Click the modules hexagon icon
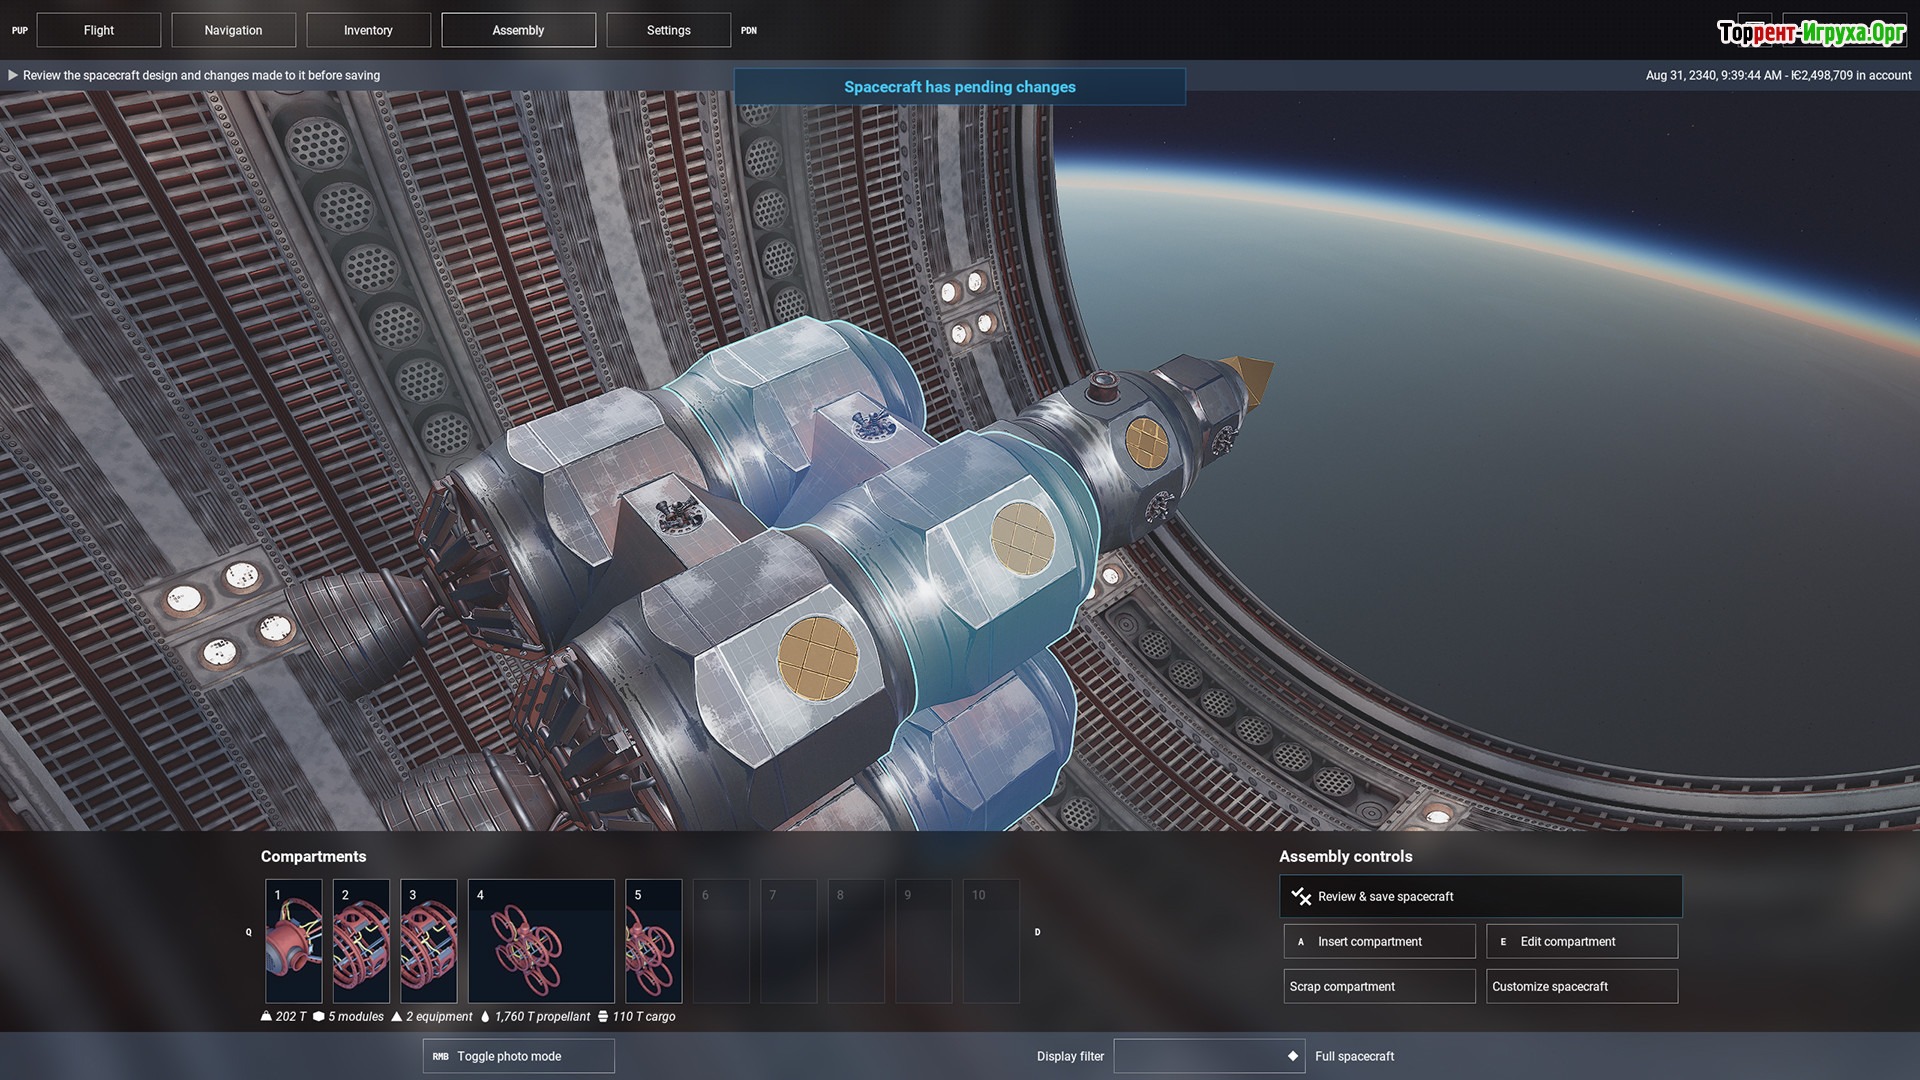1920x1080 pixels. pyautogui.click(x=319, y=1016)
